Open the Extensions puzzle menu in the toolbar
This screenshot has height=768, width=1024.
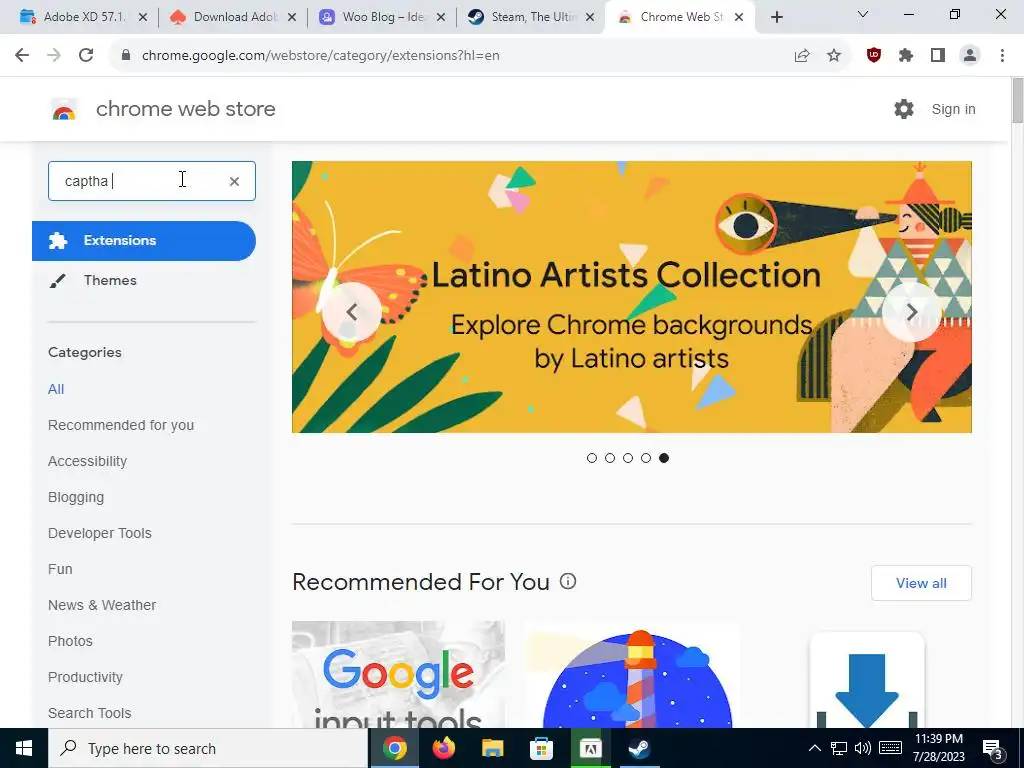(906, 56)
